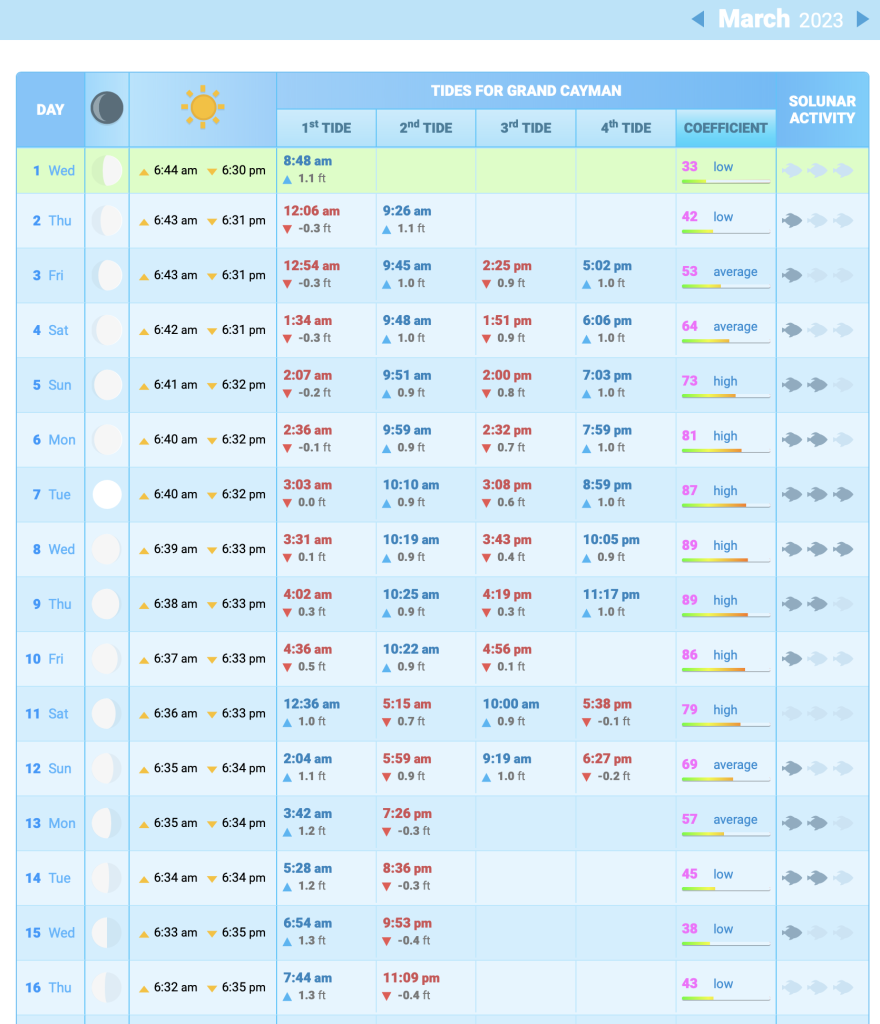Open day 12 Sun row
The width and height of the screenshot is (880, 1024).
(50, 768)
